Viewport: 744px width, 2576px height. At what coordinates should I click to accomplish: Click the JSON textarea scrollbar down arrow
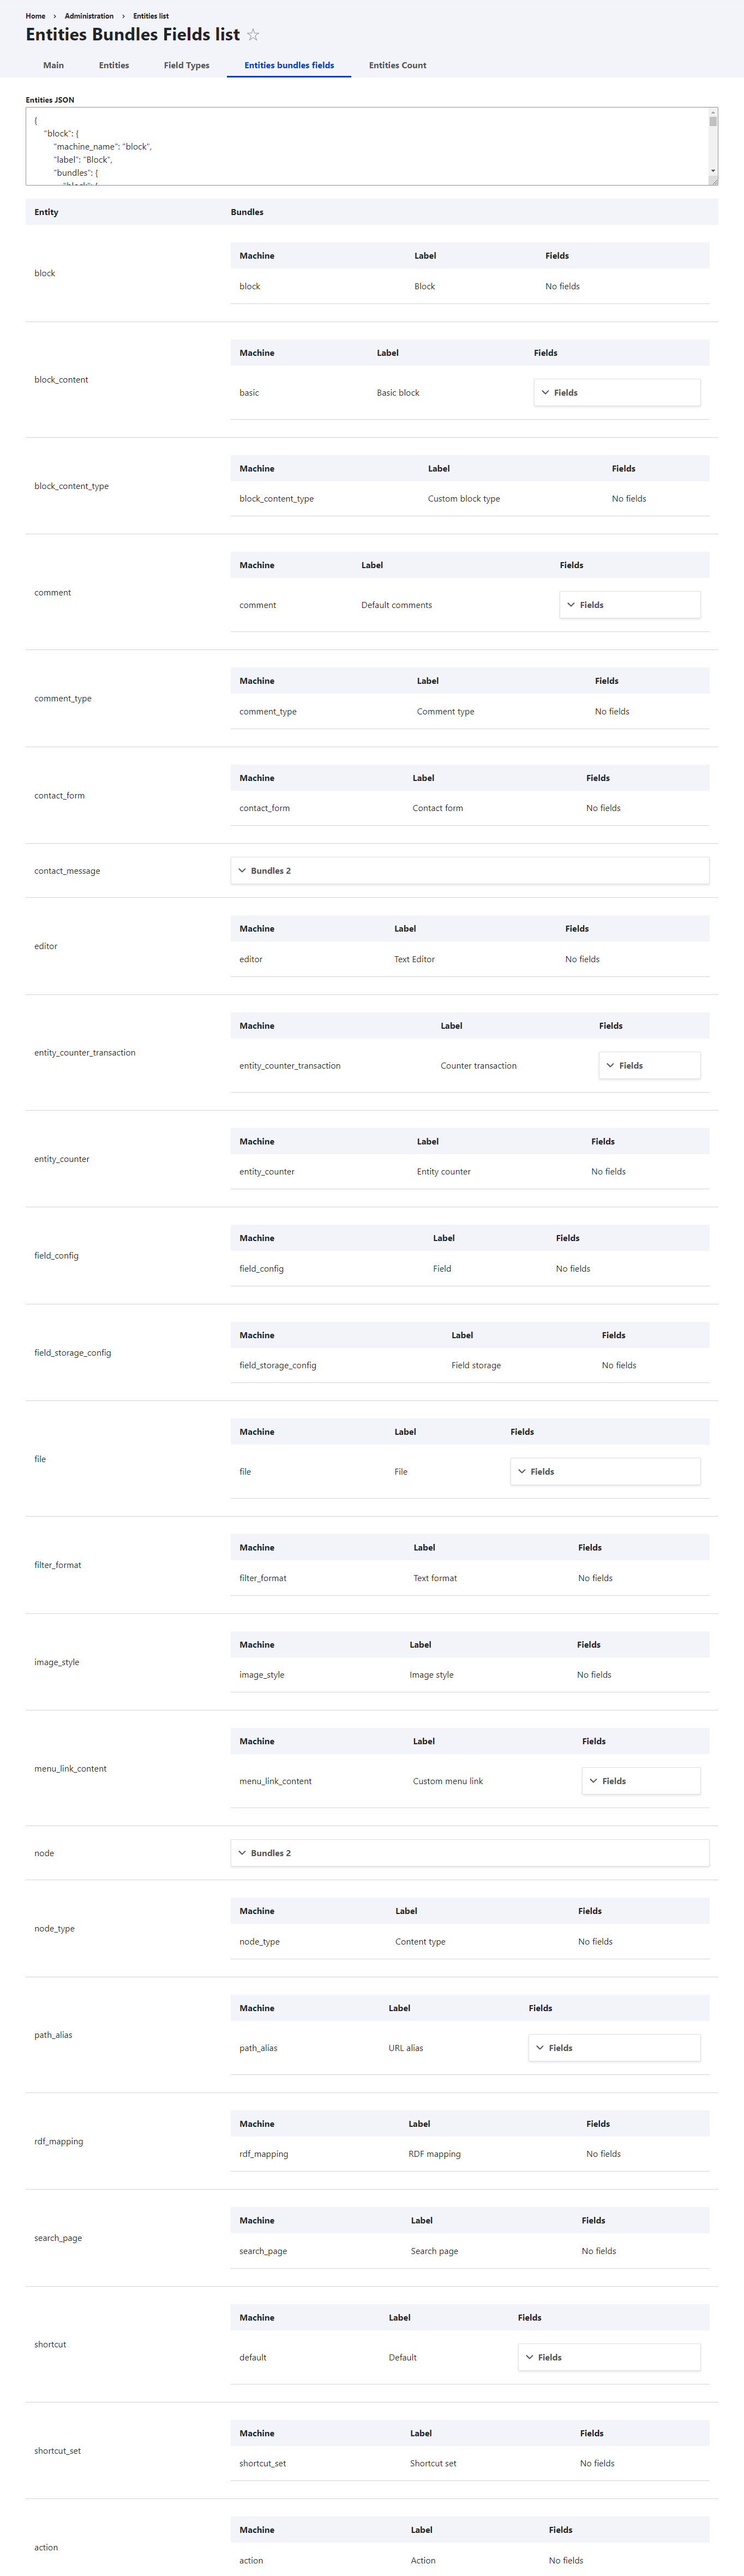(x=713, y=171)
